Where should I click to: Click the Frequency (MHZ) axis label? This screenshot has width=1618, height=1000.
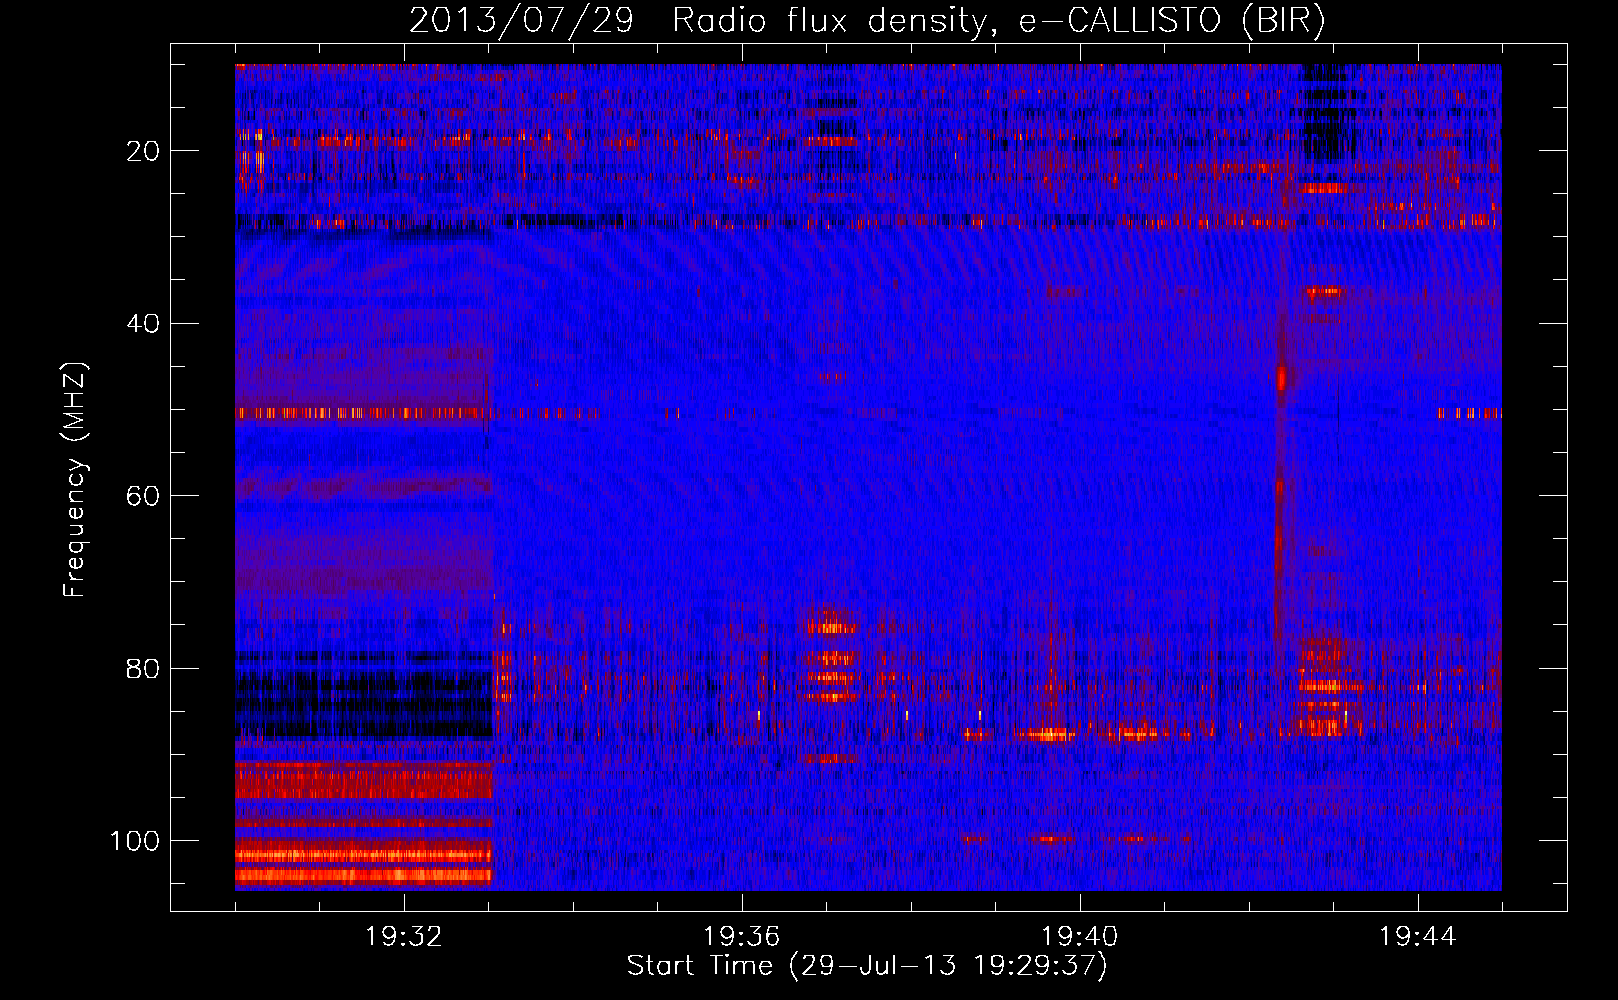pyautogui.click(x=75, y=479)
